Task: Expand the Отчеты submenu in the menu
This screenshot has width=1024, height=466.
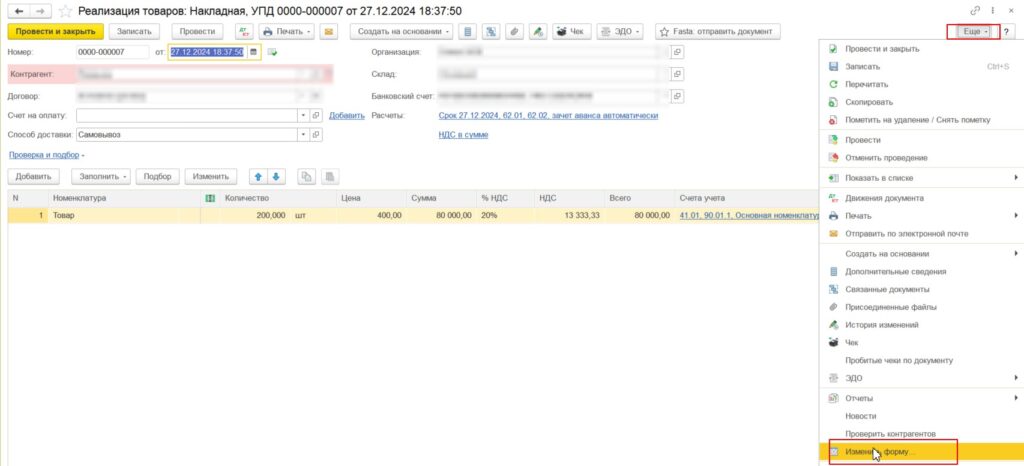Action: (x=921, y=398)
